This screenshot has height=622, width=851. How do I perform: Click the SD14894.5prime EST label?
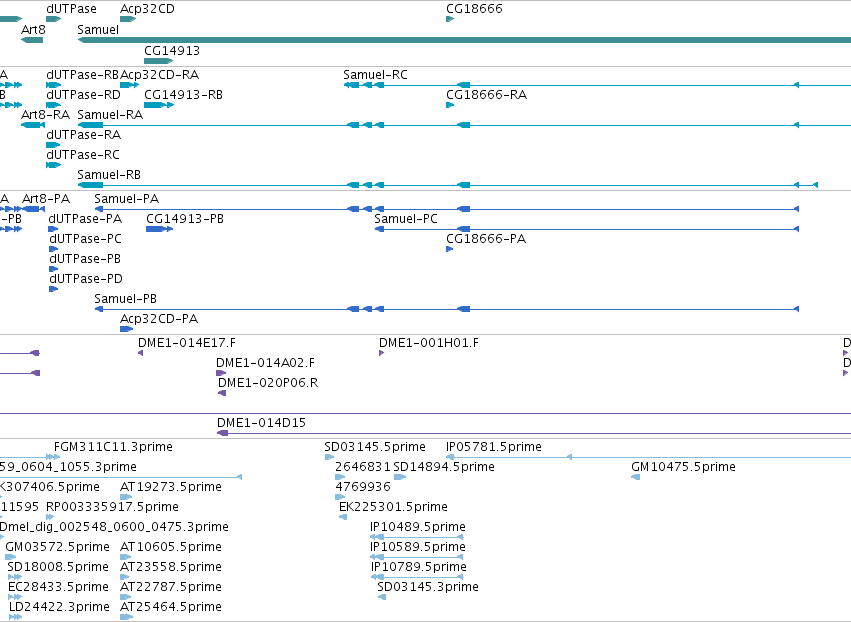[x=444, y=467]
